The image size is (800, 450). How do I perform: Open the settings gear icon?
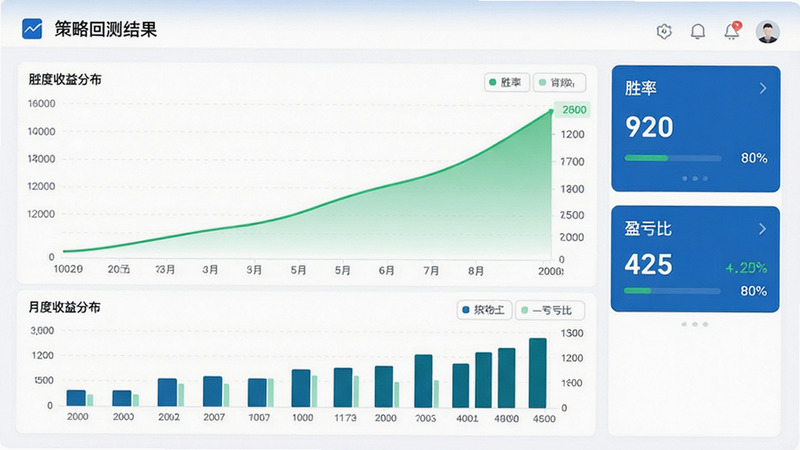click(x=664, y=31)
